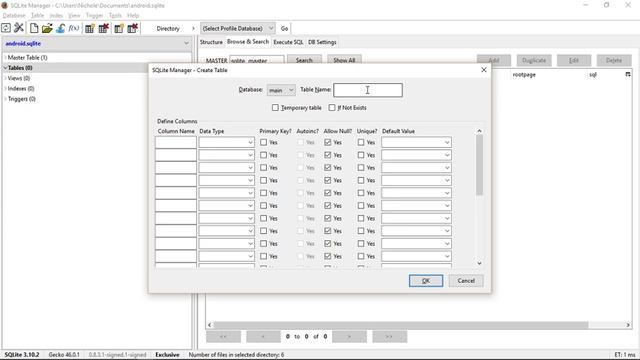The width and height of the screenshot is (640, 360).
Task: Expand the Indexes (0) tree node
Action: coord(5,88)
